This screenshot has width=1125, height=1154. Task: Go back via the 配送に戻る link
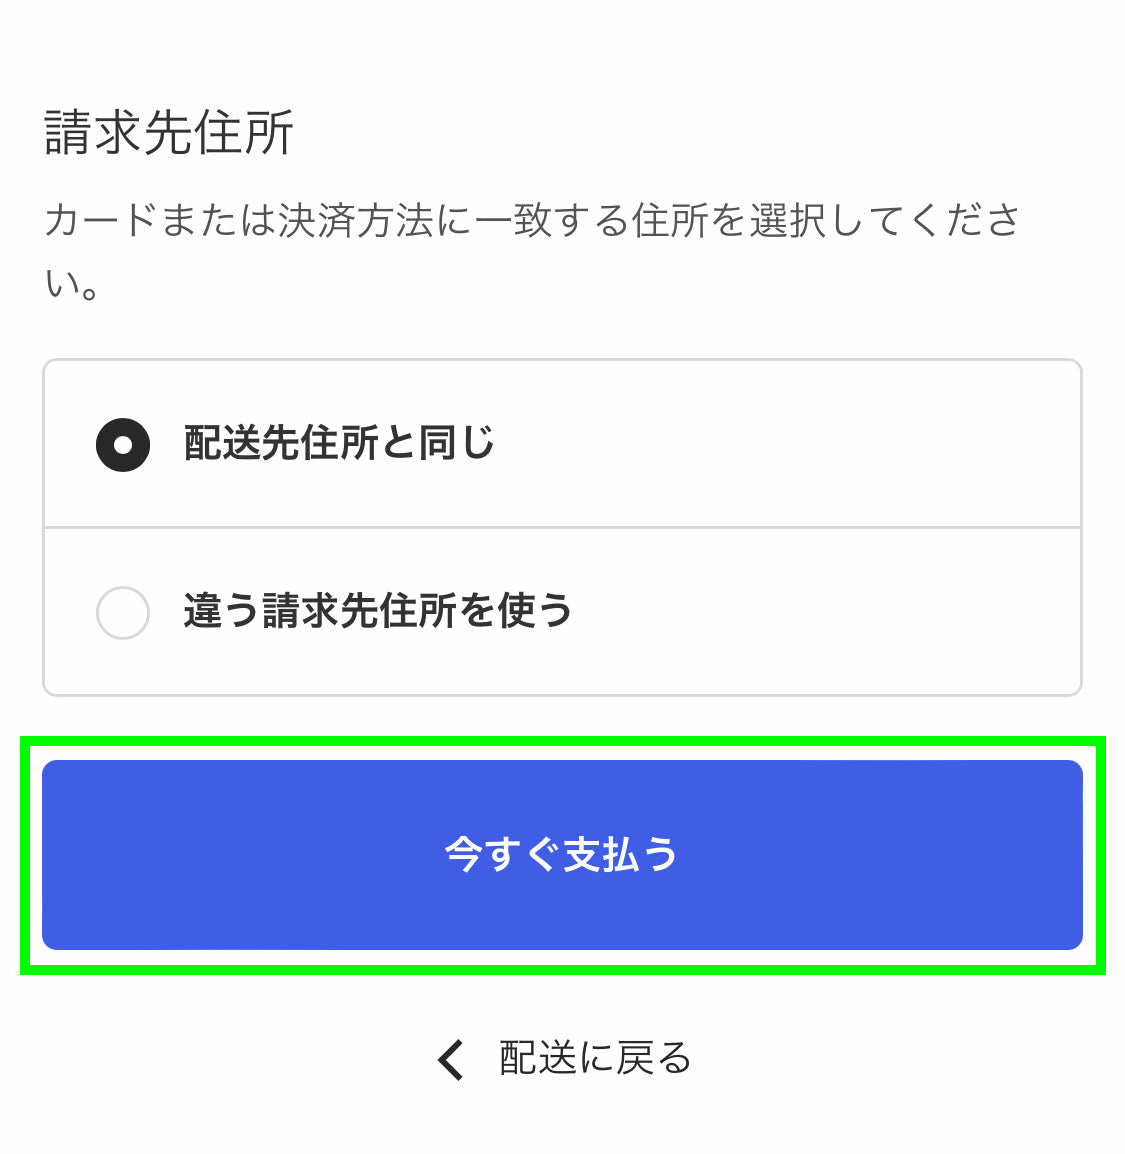click(x=595, y=1058)
